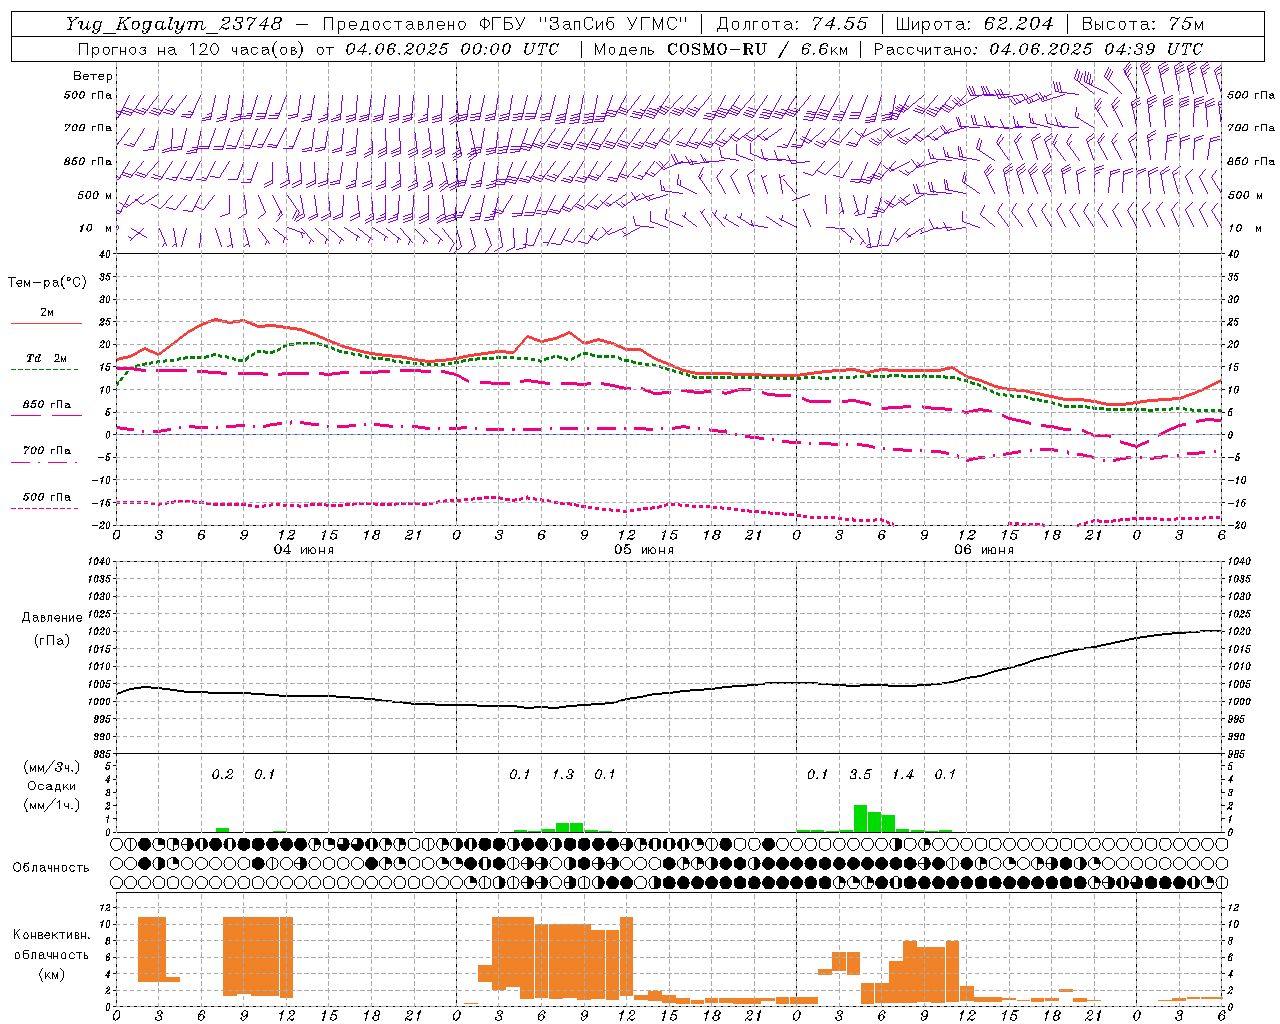Click the 0.2 precipitation amount value
1280x1024 pixels.
tap(222, 774)
